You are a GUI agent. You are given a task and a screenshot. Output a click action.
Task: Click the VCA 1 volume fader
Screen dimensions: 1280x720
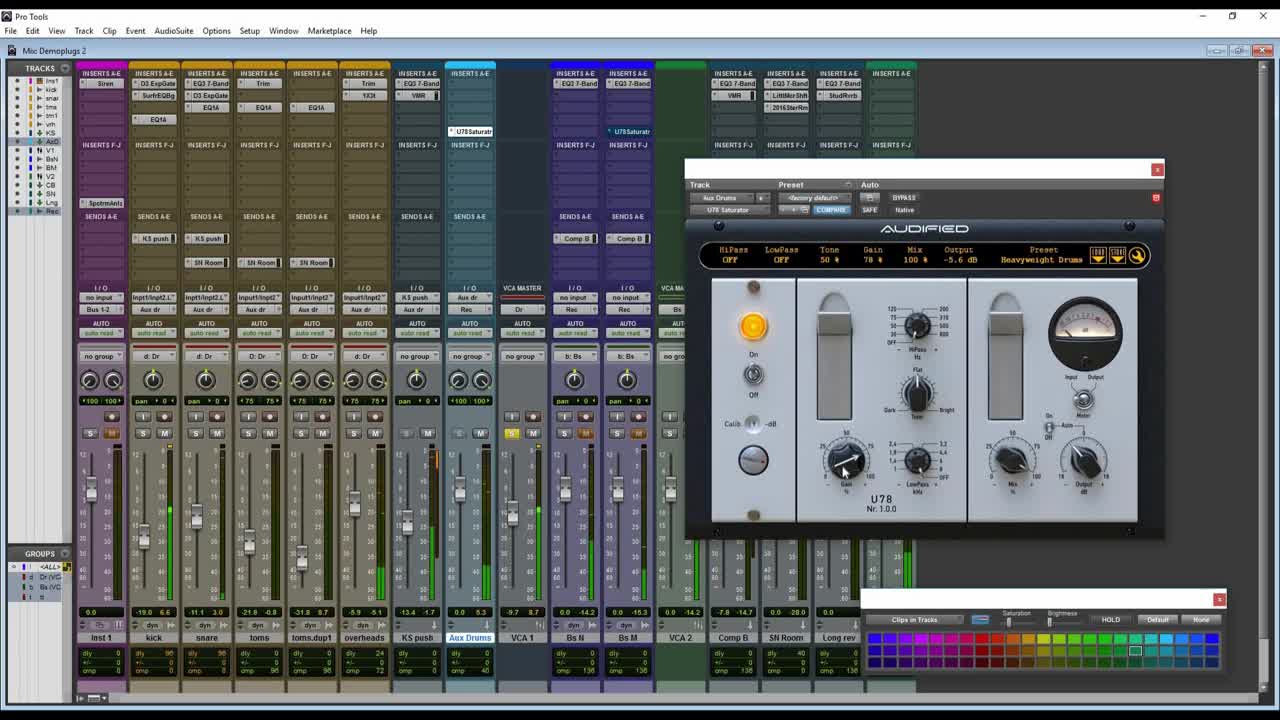coord(512,514)
